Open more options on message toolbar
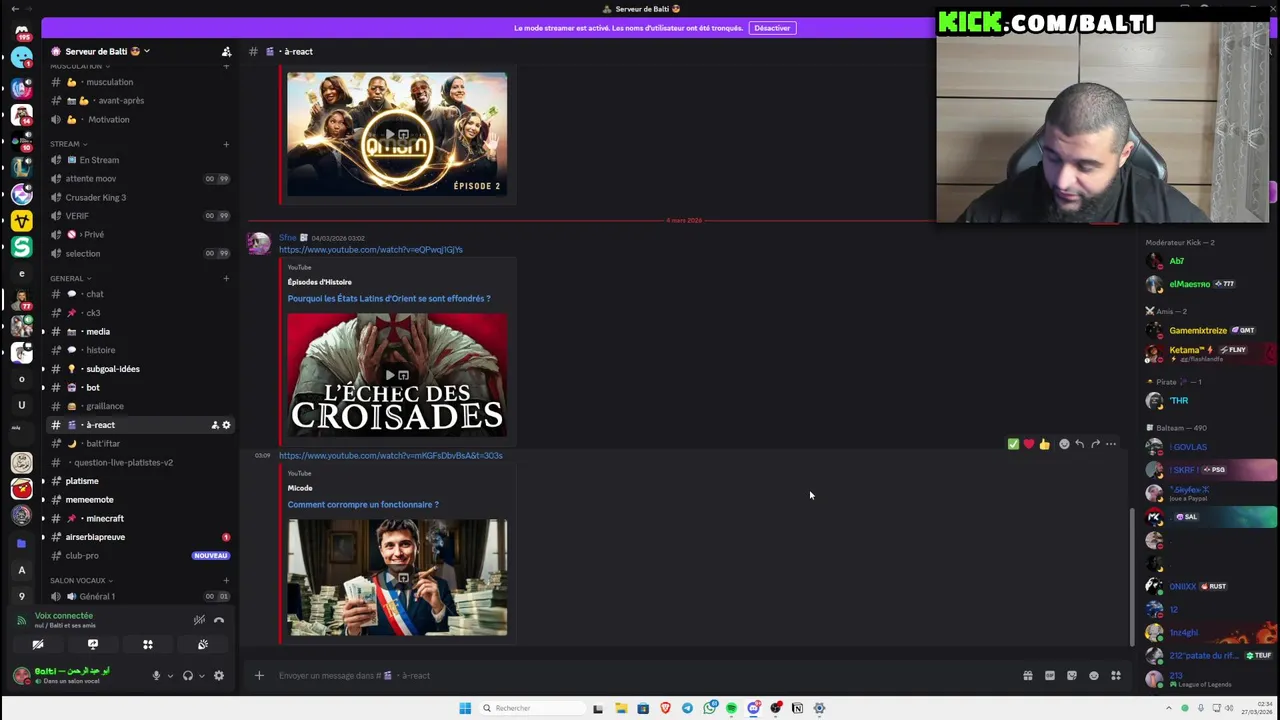Image resolution: width=1280 pixels, height=720 pixels. coord(1111,444)
